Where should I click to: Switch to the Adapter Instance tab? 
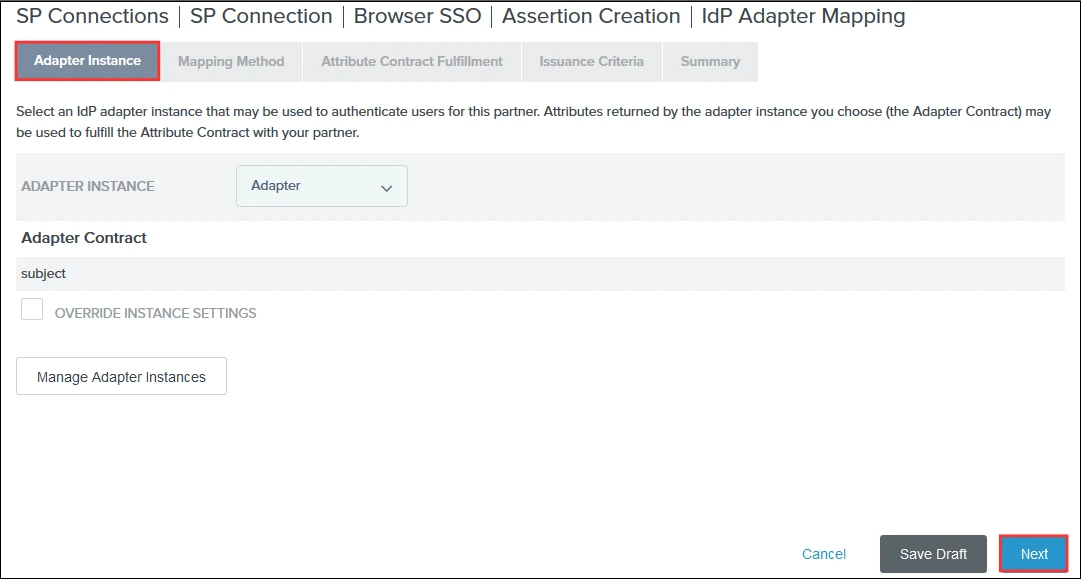click(x=87, y=61)
